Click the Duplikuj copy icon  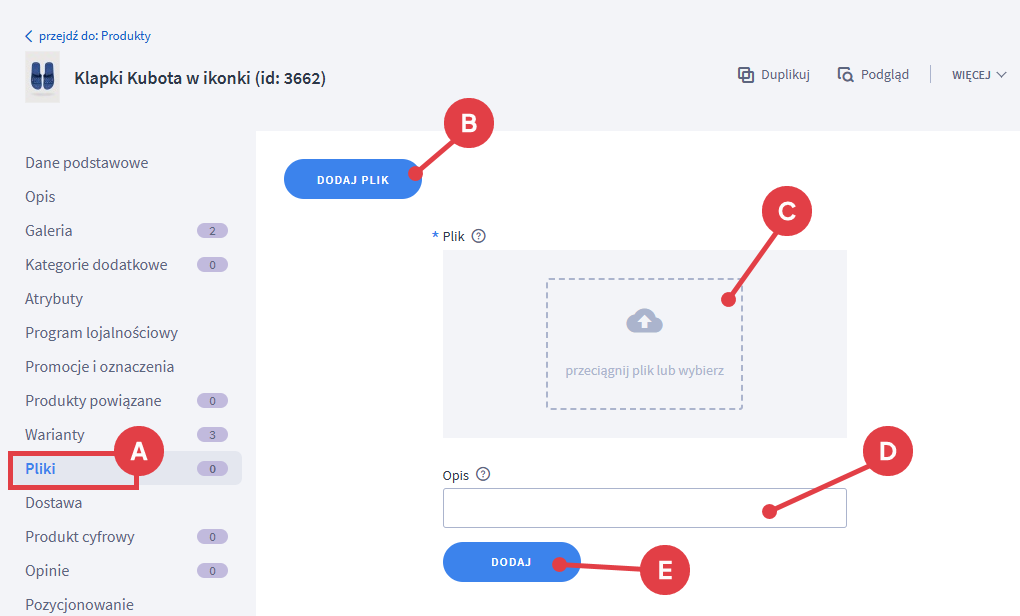point(745,75)
